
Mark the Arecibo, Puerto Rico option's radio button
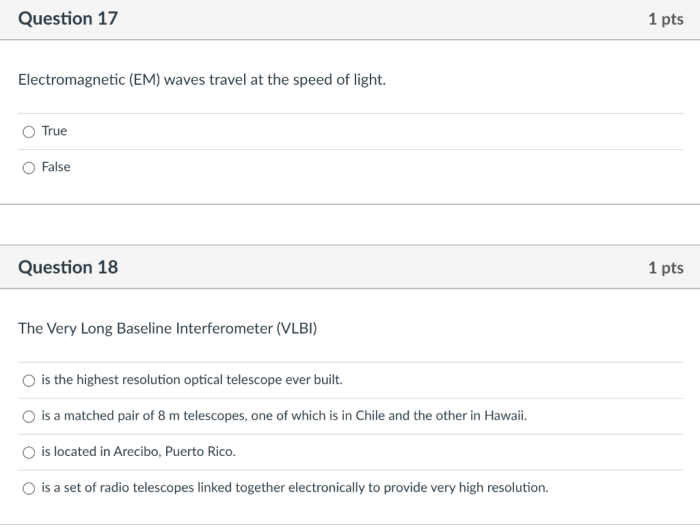click(x=28, y=452)
